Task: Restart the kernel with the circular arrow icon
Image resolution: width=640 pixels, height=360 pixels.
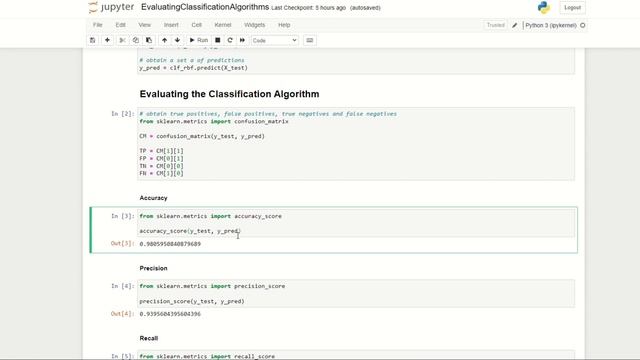Action: pyautogui.click(x=230, y=40)
